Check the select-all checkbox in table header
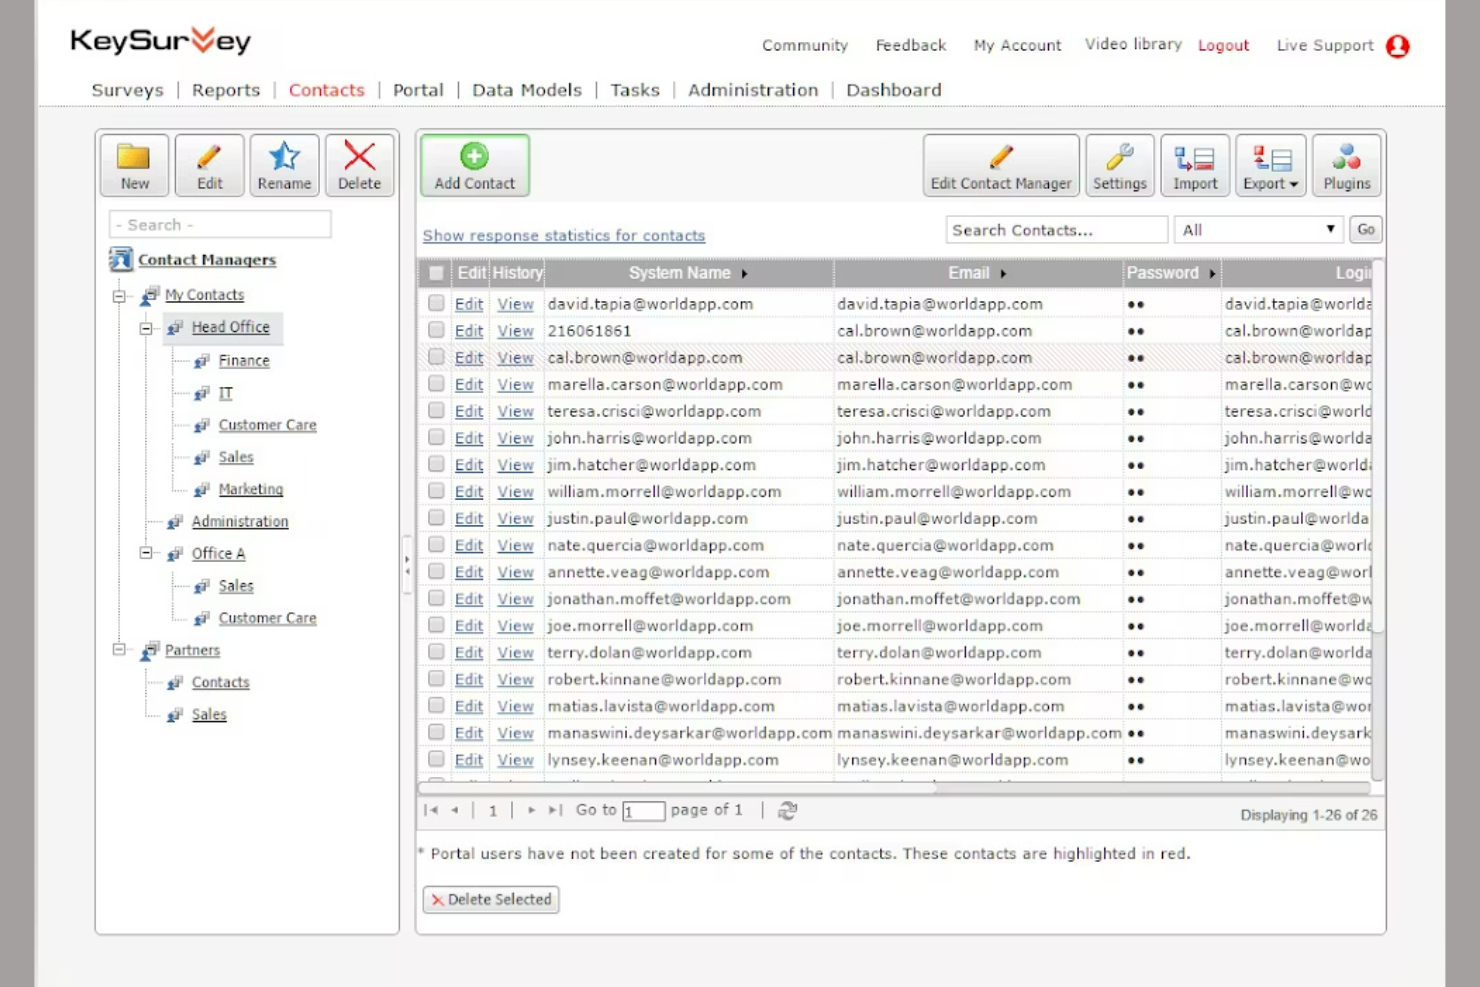Screen dimensions: 1480x987 436,272
